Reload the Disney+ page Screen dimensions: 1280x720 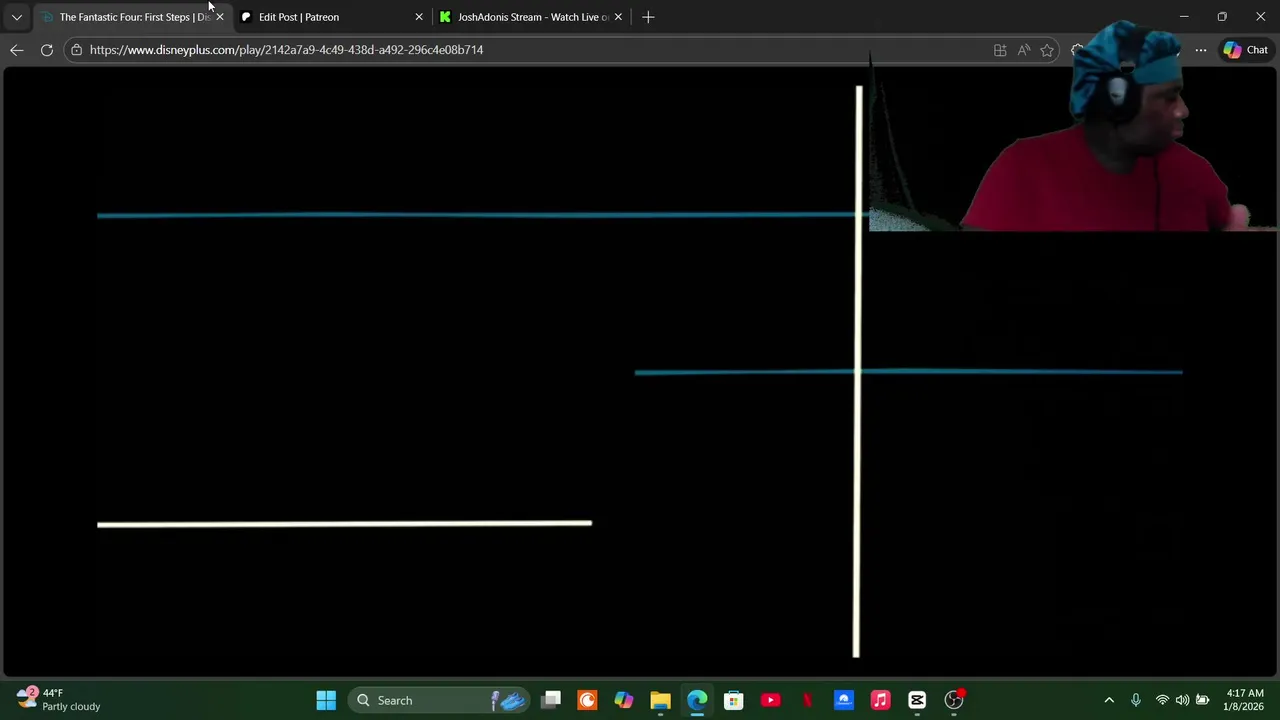click(47, 50)
